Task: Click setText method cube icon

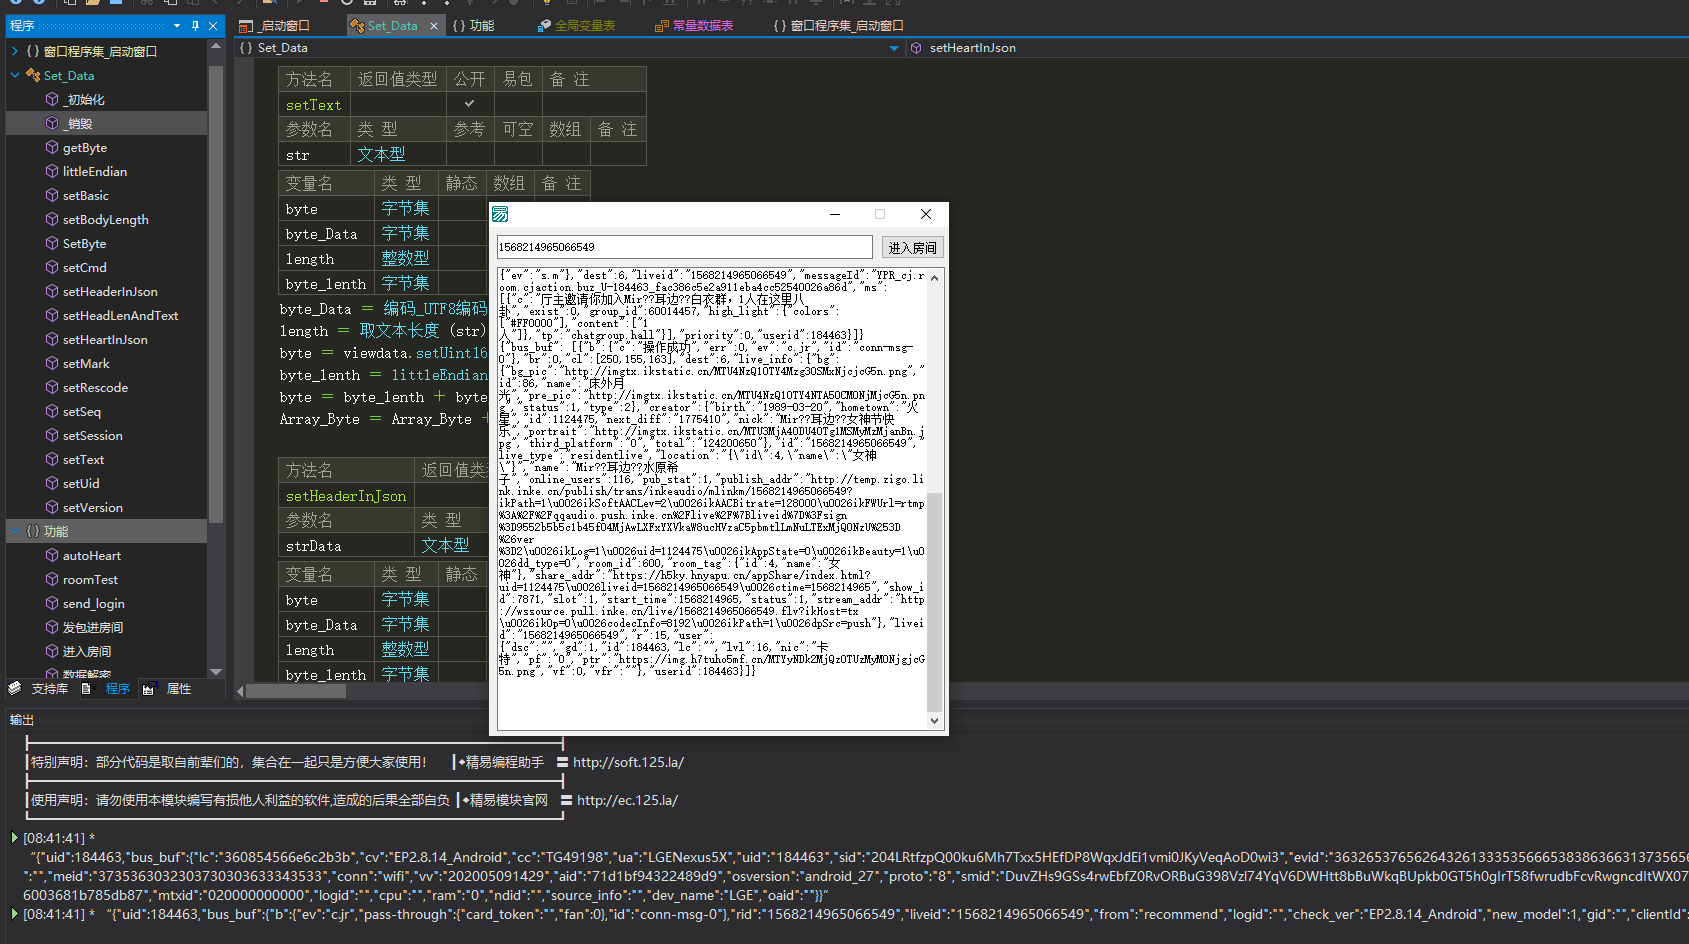Action: 52,459
